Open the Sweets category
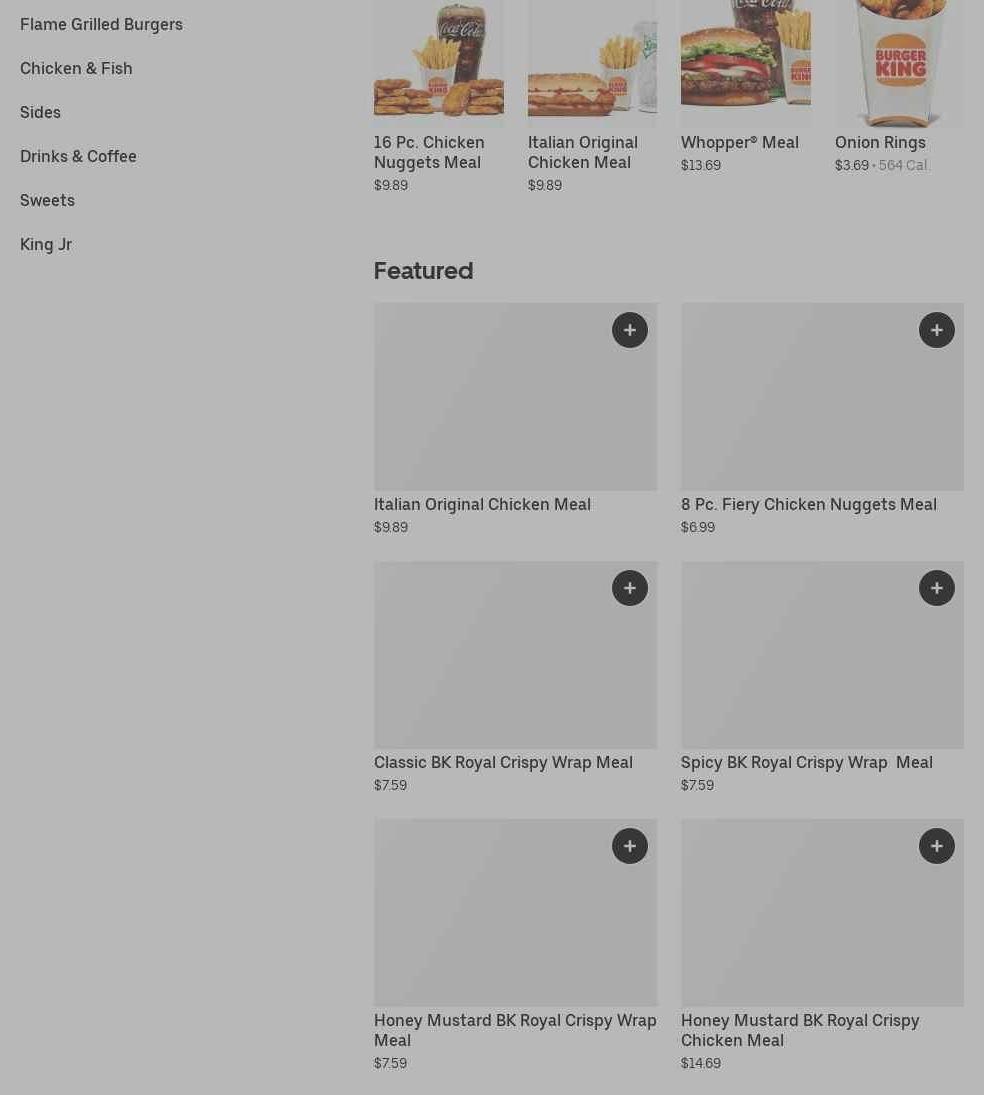 click(47, 200)
